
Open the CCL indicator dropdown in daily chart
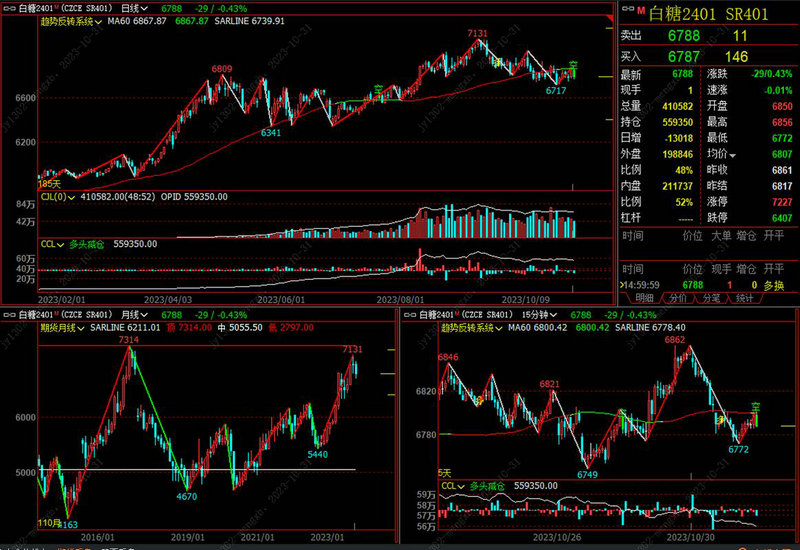pos(62,243)
